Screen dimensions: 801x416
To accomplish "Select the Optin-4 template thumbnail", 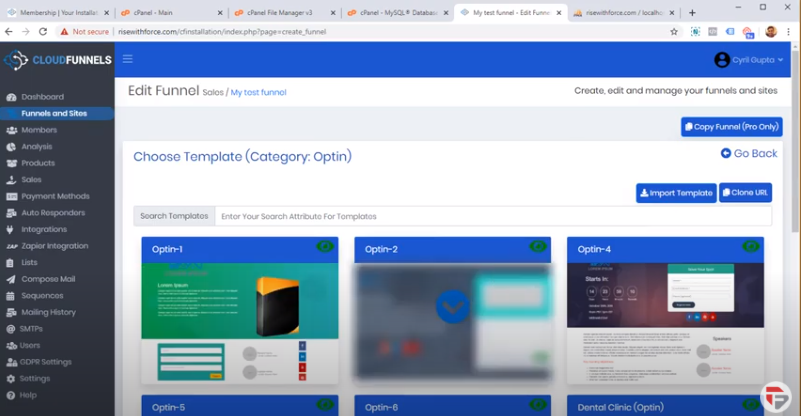I will pyautogui.click(x=665, y=321).
